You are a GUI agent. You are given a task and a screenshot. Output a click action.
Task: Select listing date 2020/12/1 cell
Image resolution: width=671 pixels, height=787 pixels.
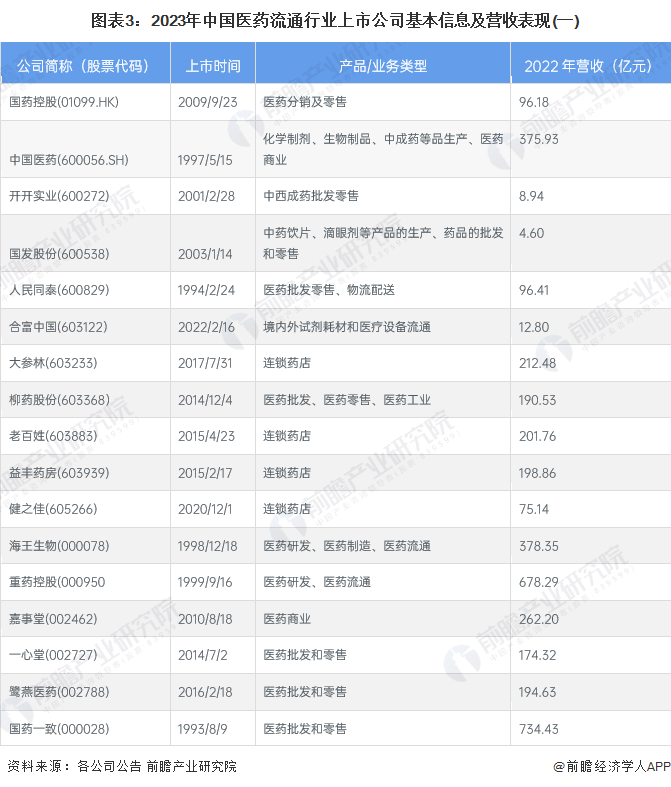point(213,509)
